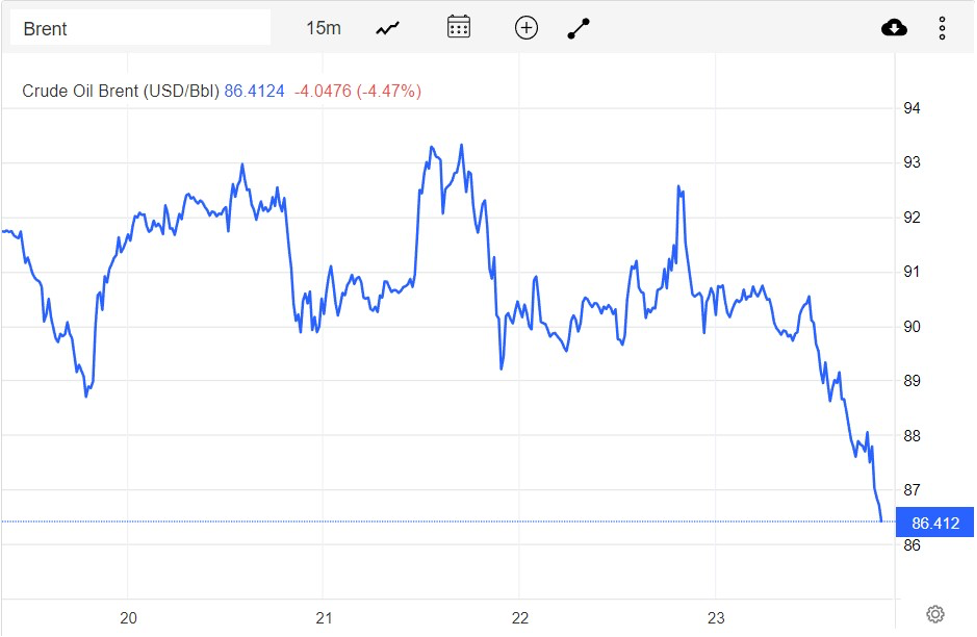Click the Brent symbol search field
This screenshot has width=977, height=637.
140,28
